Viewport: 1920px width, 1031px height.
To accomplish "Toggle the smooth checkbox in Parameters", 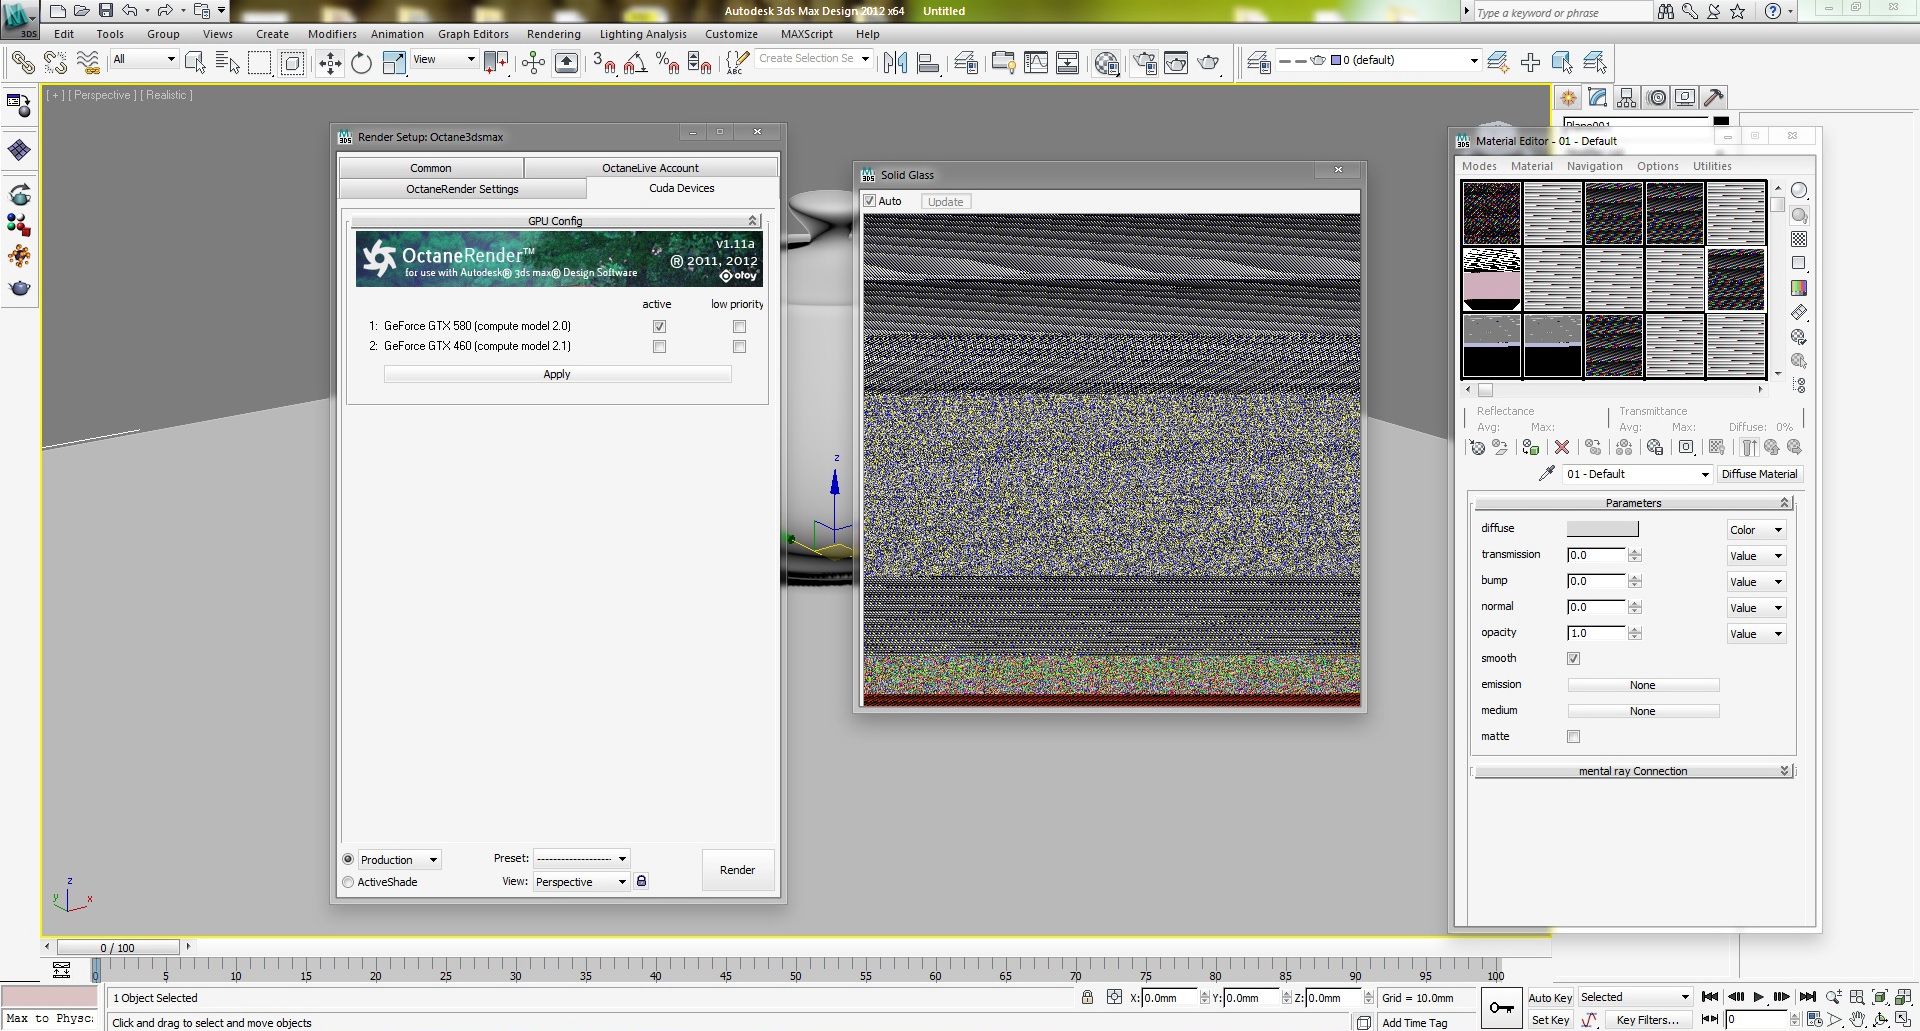I will coord(1573,658).
